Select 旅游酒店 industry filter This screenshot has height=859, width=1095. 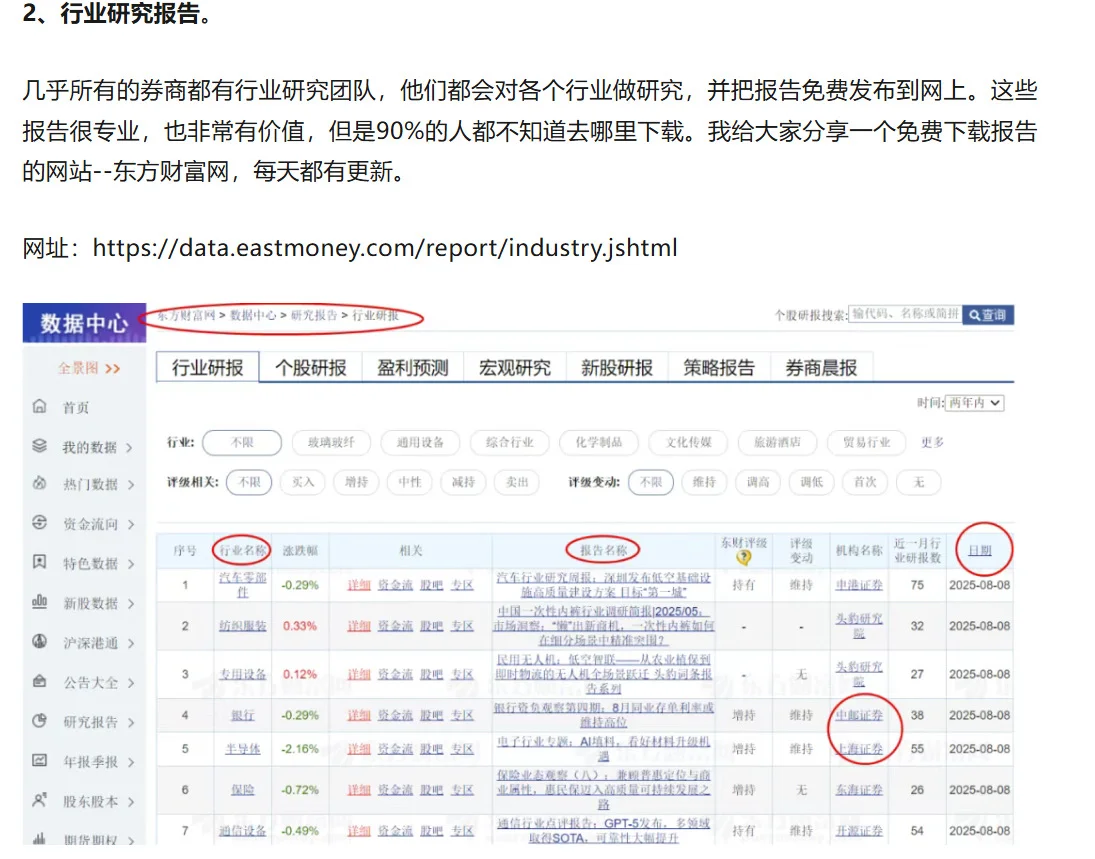coord(777,442)
